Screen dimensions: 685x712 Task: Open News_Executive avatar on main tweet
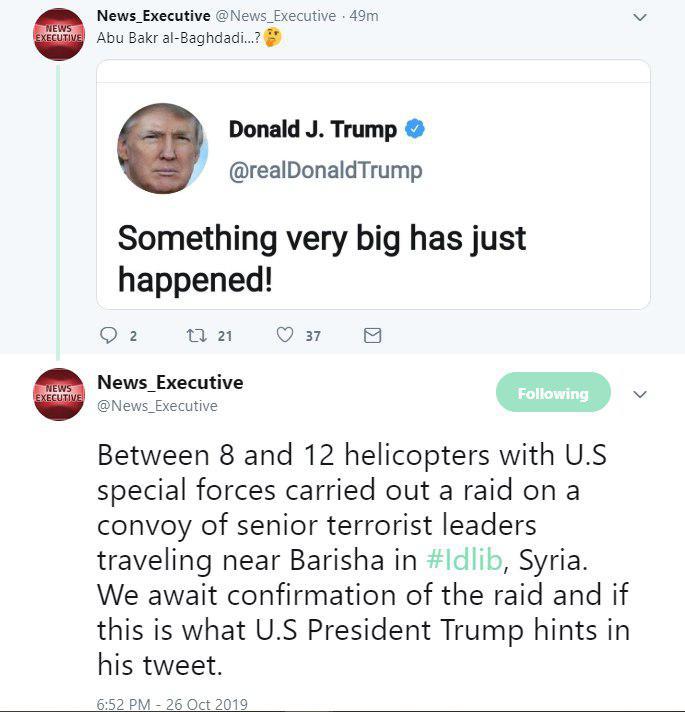coord(59,394)
